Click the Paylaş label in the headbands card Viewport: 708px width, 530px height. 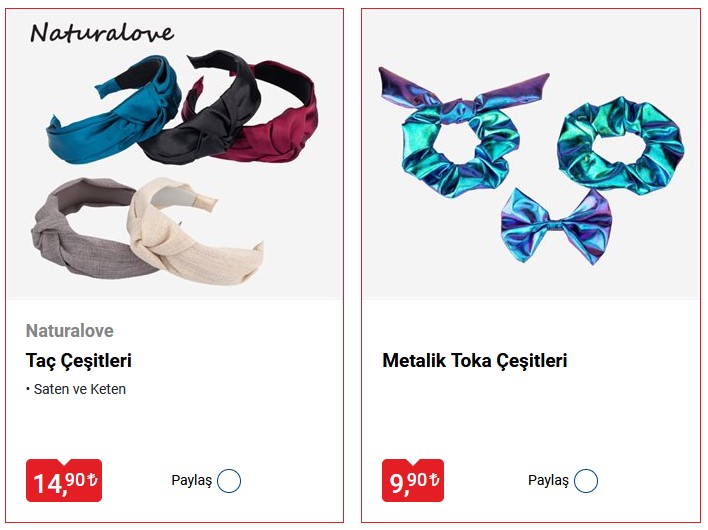click(191, 480)
